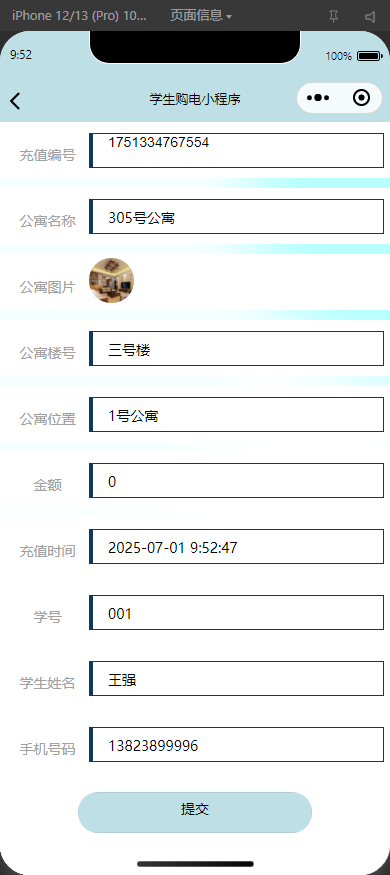390x875 pixels.
Task: Submit the form with 提交 button
Action: click(x=195, y=812)
